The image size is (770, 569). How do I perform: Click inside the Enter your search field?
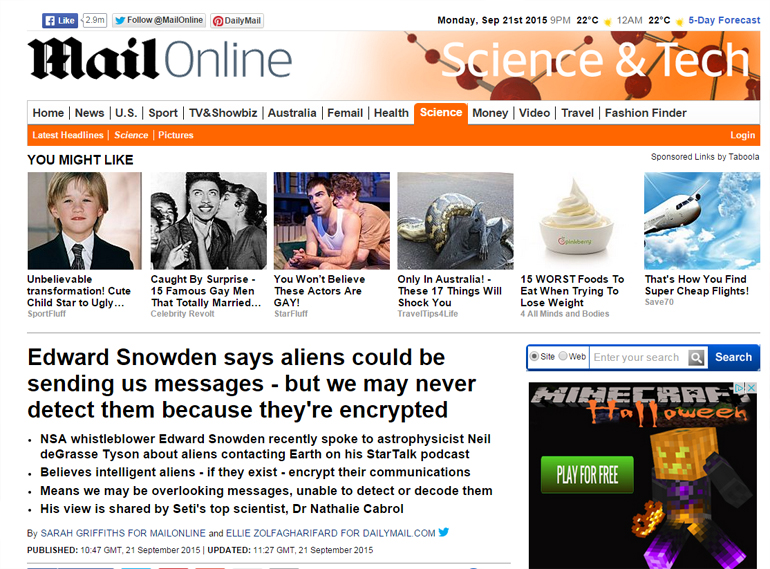click(x=638, y=357)
